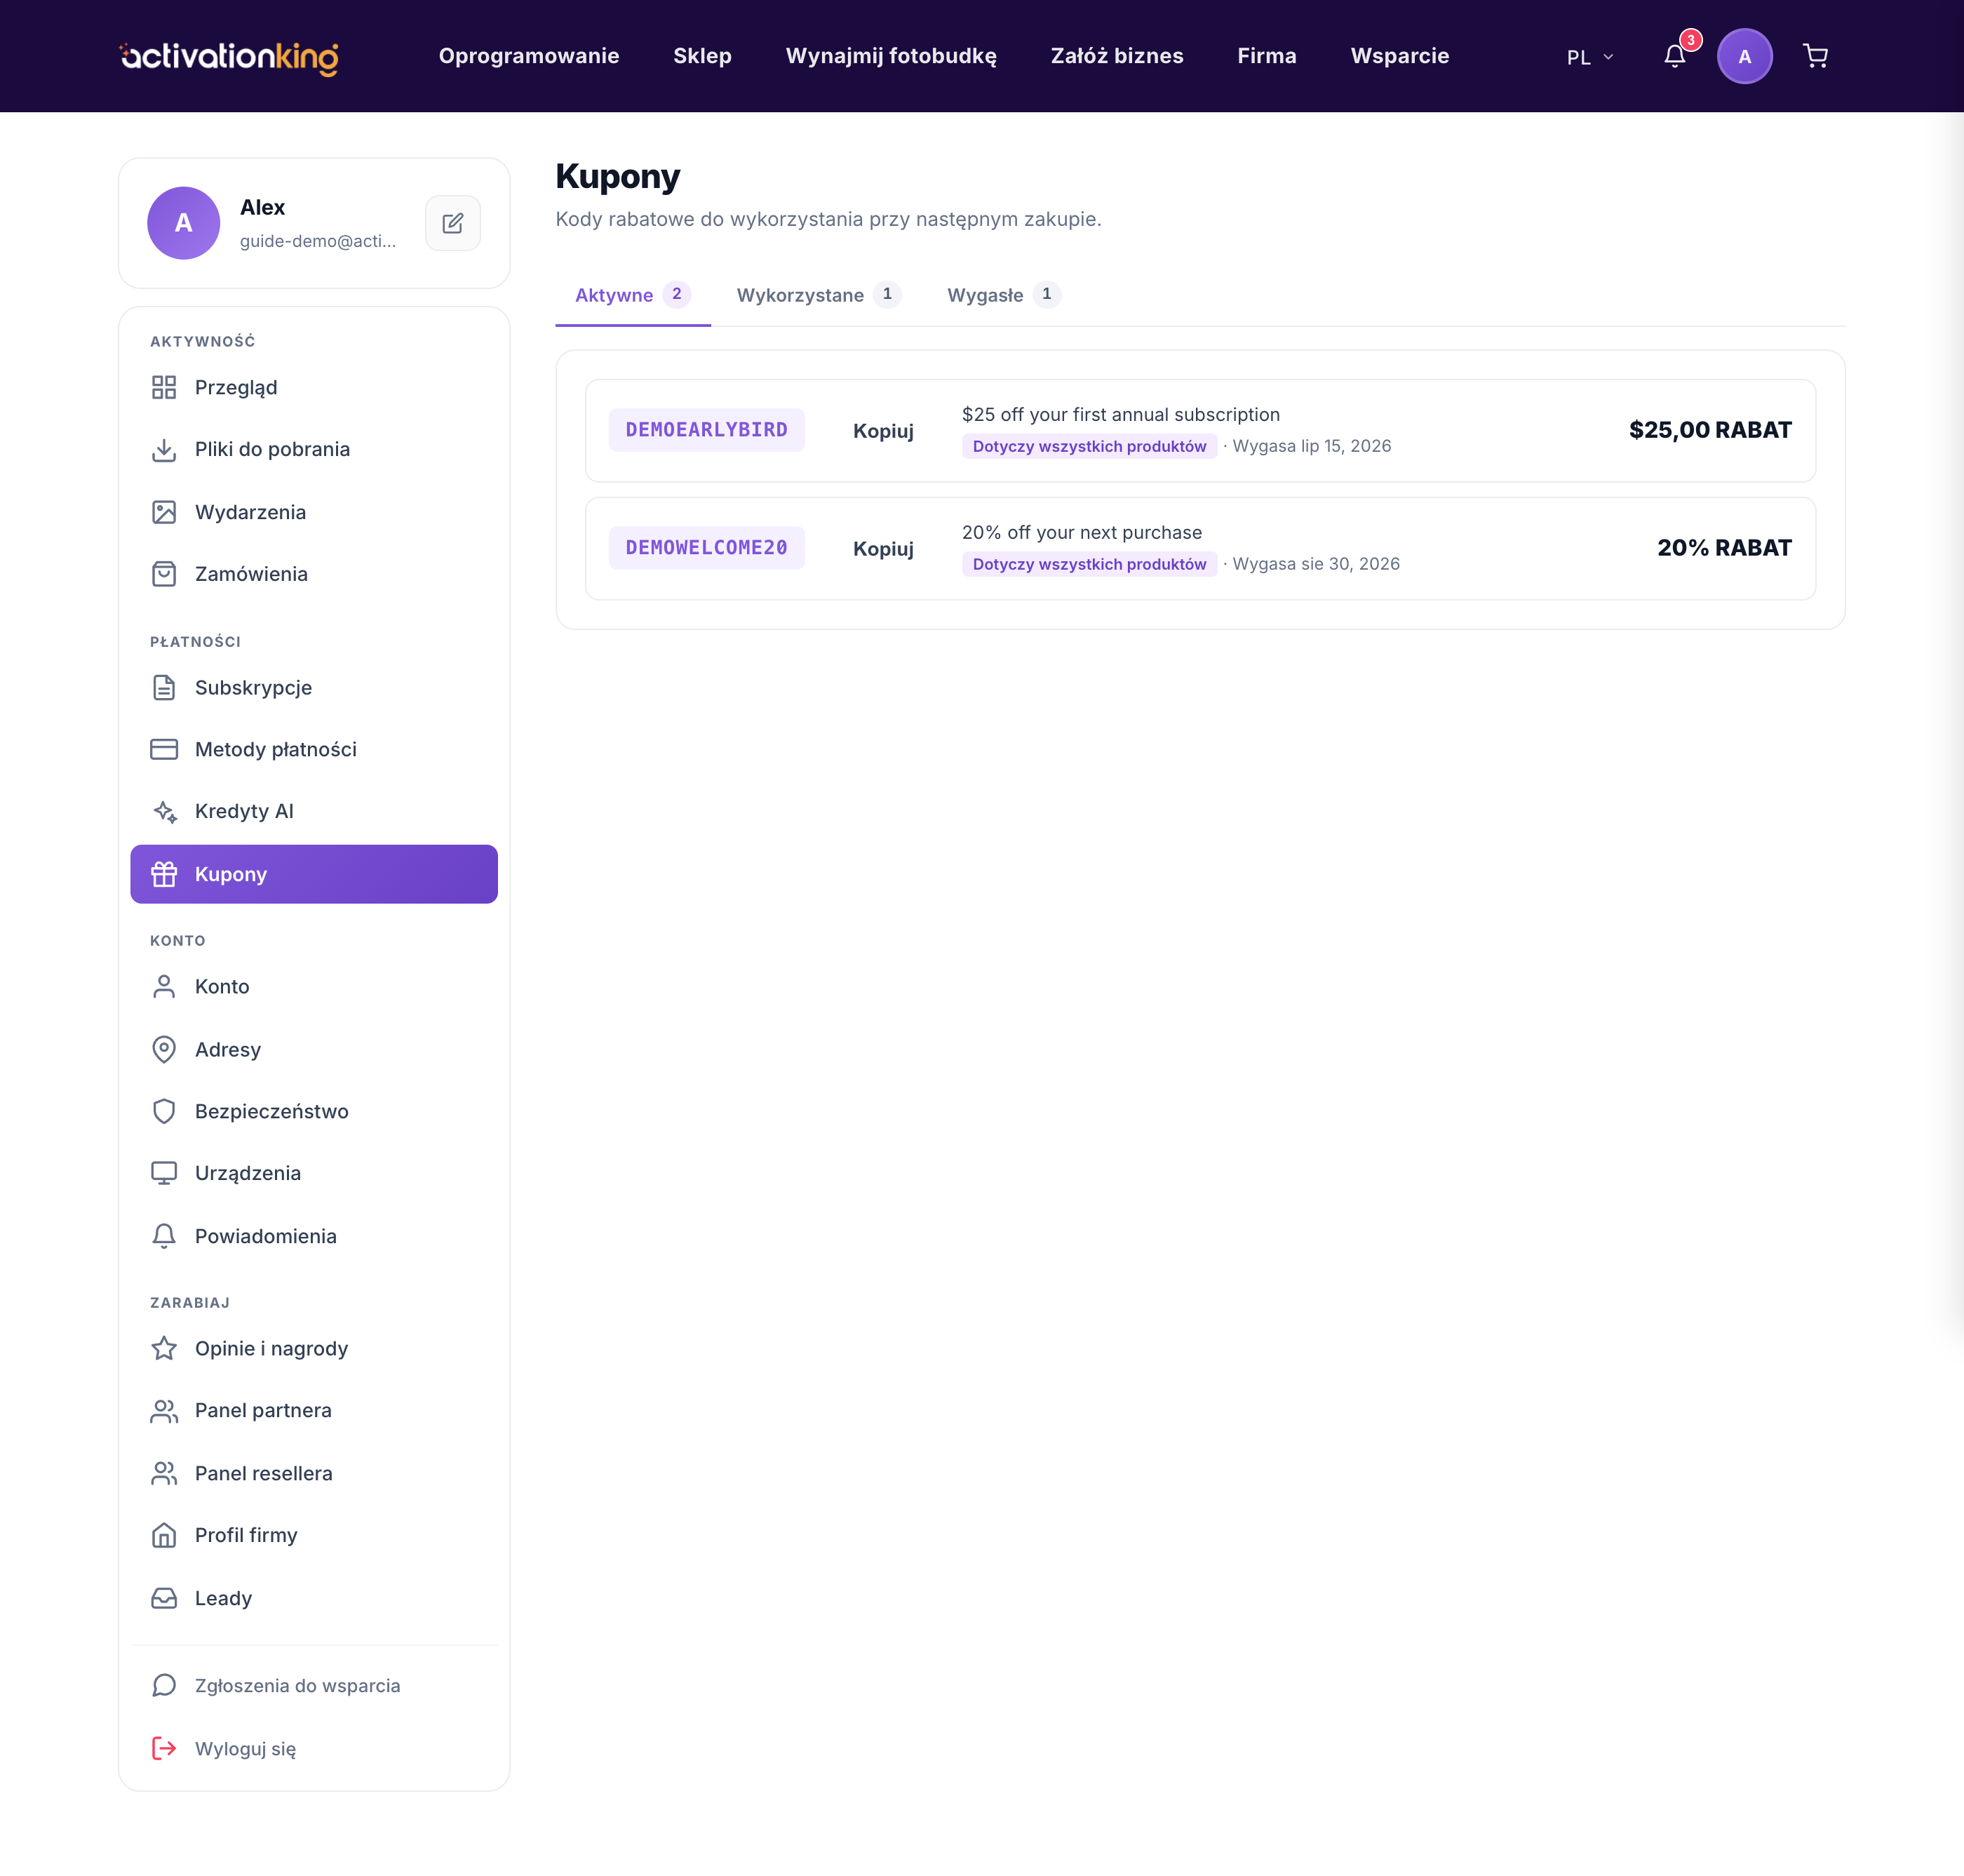Viewport: 1964px width, 1876px height.
Task: Open Wynajmij fotobudkę in navigation
Action: tap(891, 56)
